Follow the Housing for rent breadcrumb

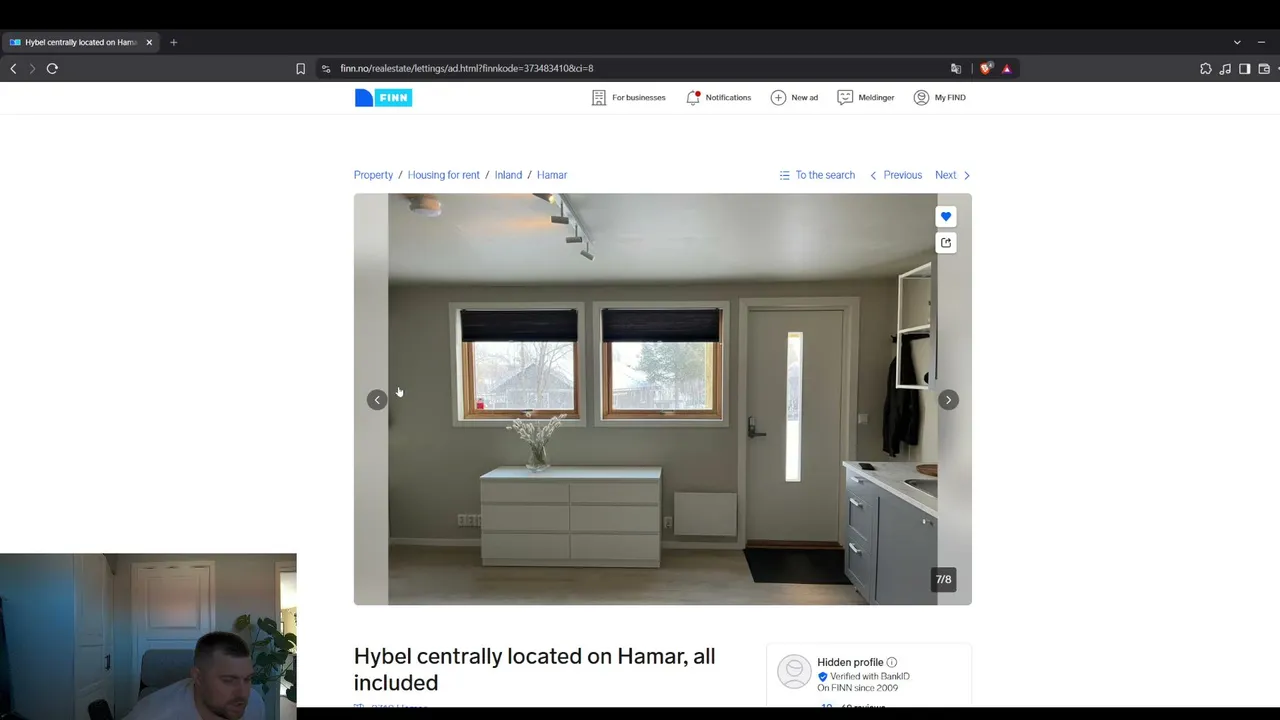[444, 175]
